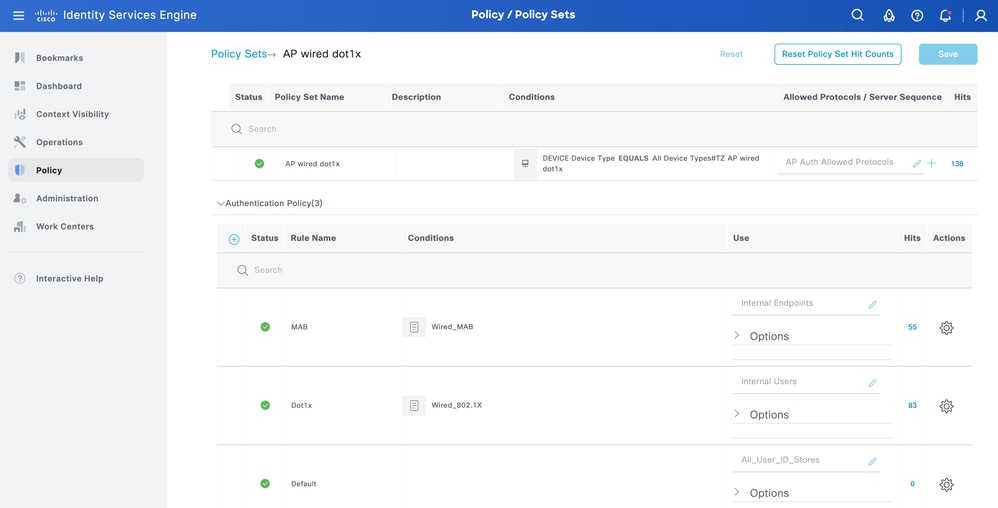Click the Wired_MAB condition icon
This screenshot has width=998, height=508.
(414, 327)
